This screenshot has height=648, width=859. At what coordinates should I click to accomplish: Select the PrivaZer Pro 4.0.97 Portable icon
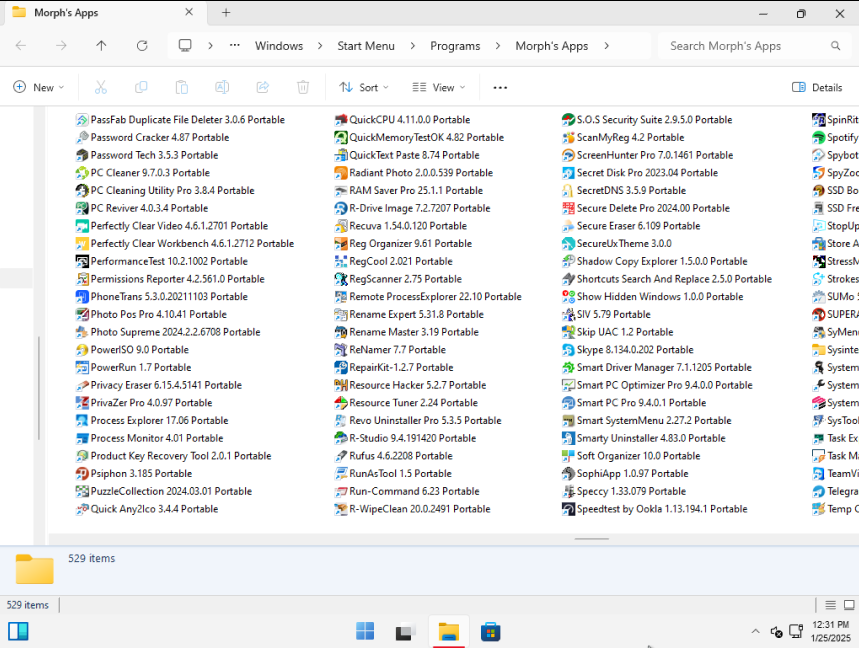click(82, 403)
